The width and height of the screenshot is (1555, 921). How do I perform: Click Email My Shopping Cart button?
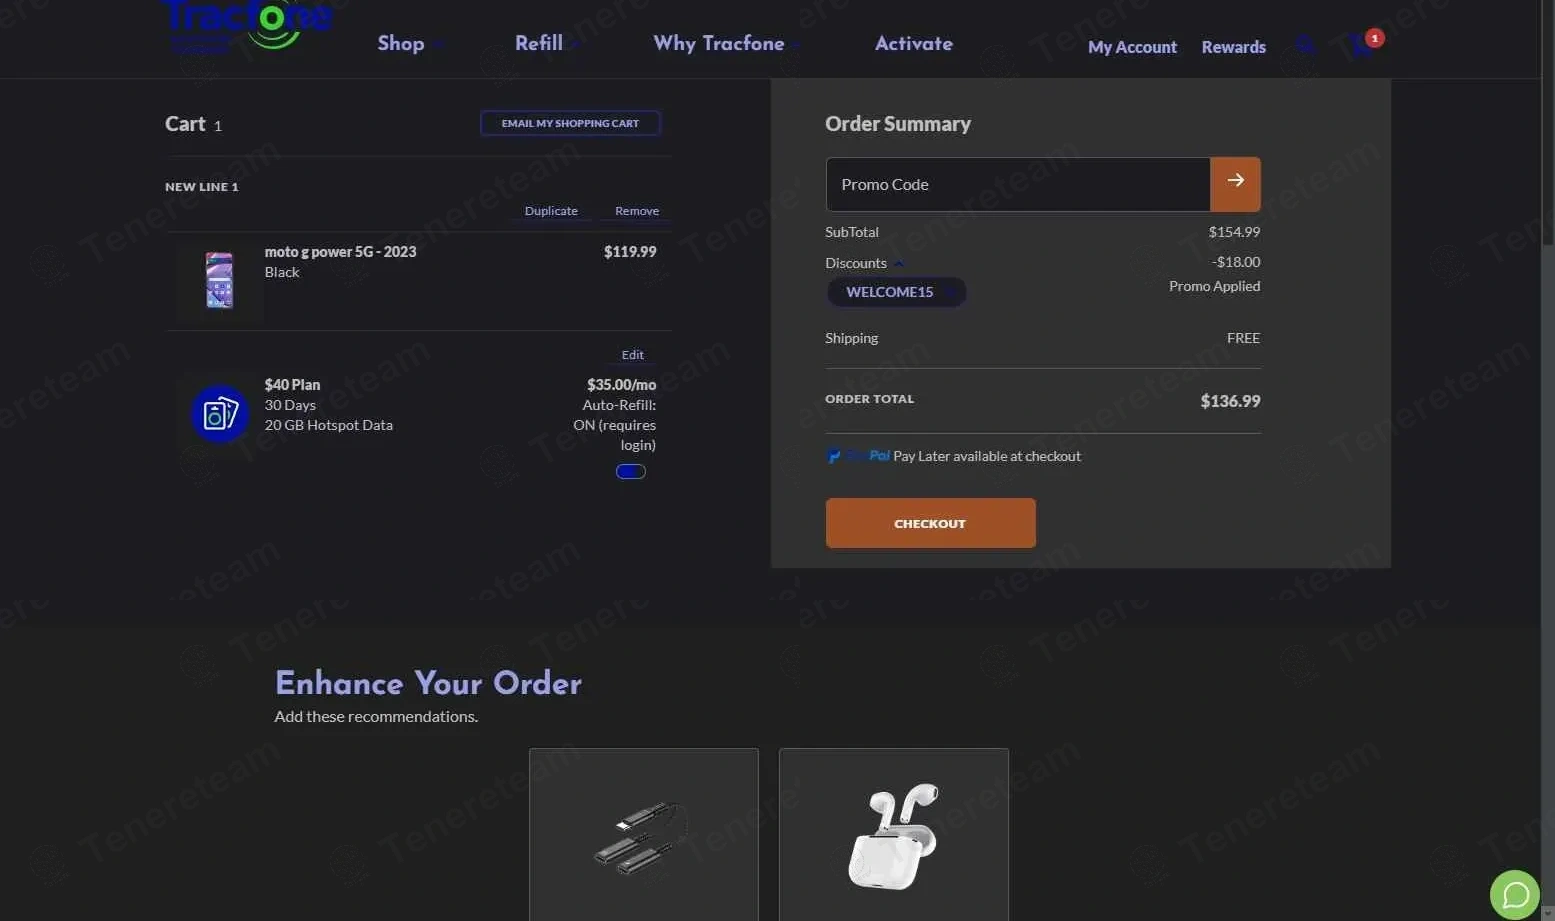[570, 123]
